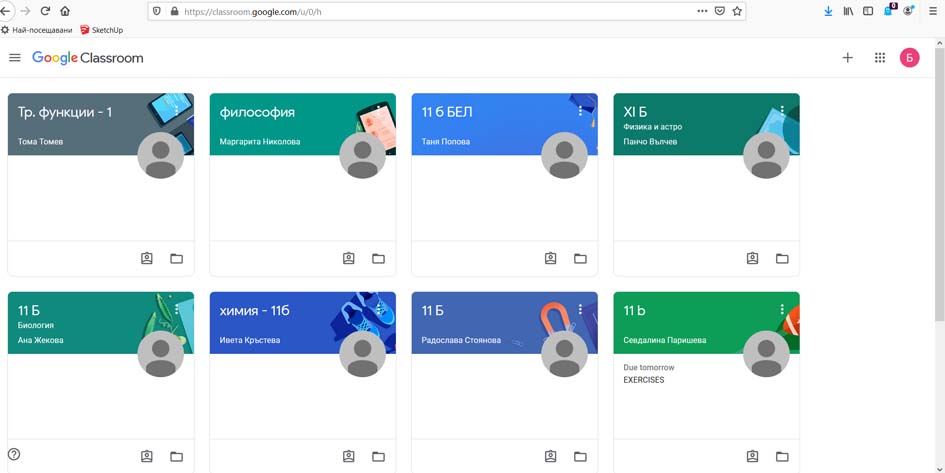Open the Google apps grid

(879, 58)
